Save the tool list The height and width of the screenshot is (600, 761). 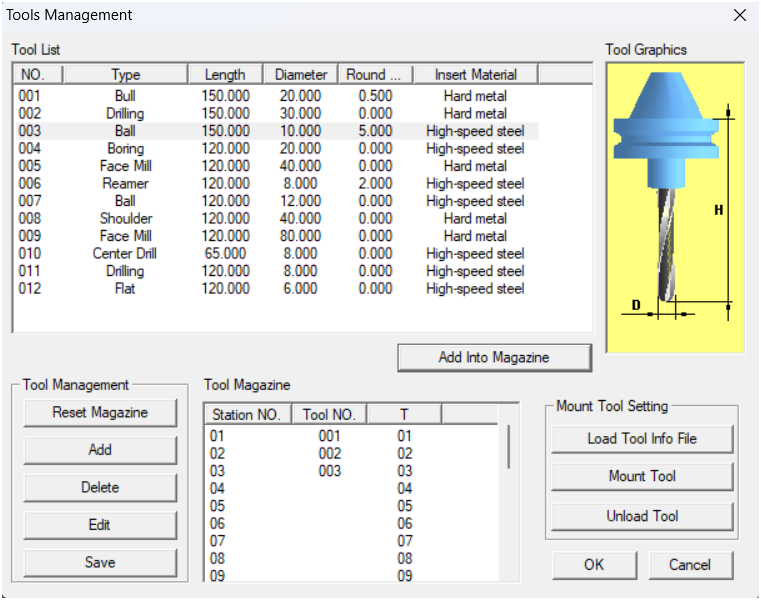[100, 562]
